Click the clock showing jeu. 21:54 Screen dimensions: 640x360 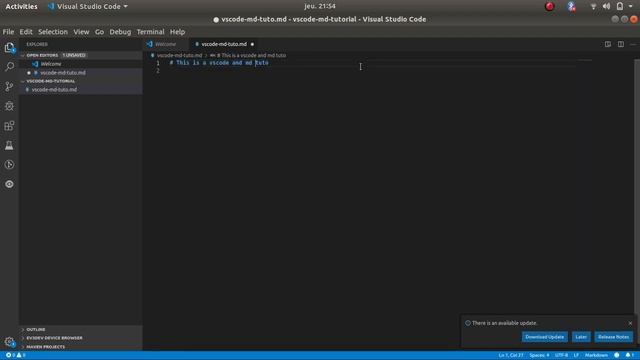click(x=320, y=6)
